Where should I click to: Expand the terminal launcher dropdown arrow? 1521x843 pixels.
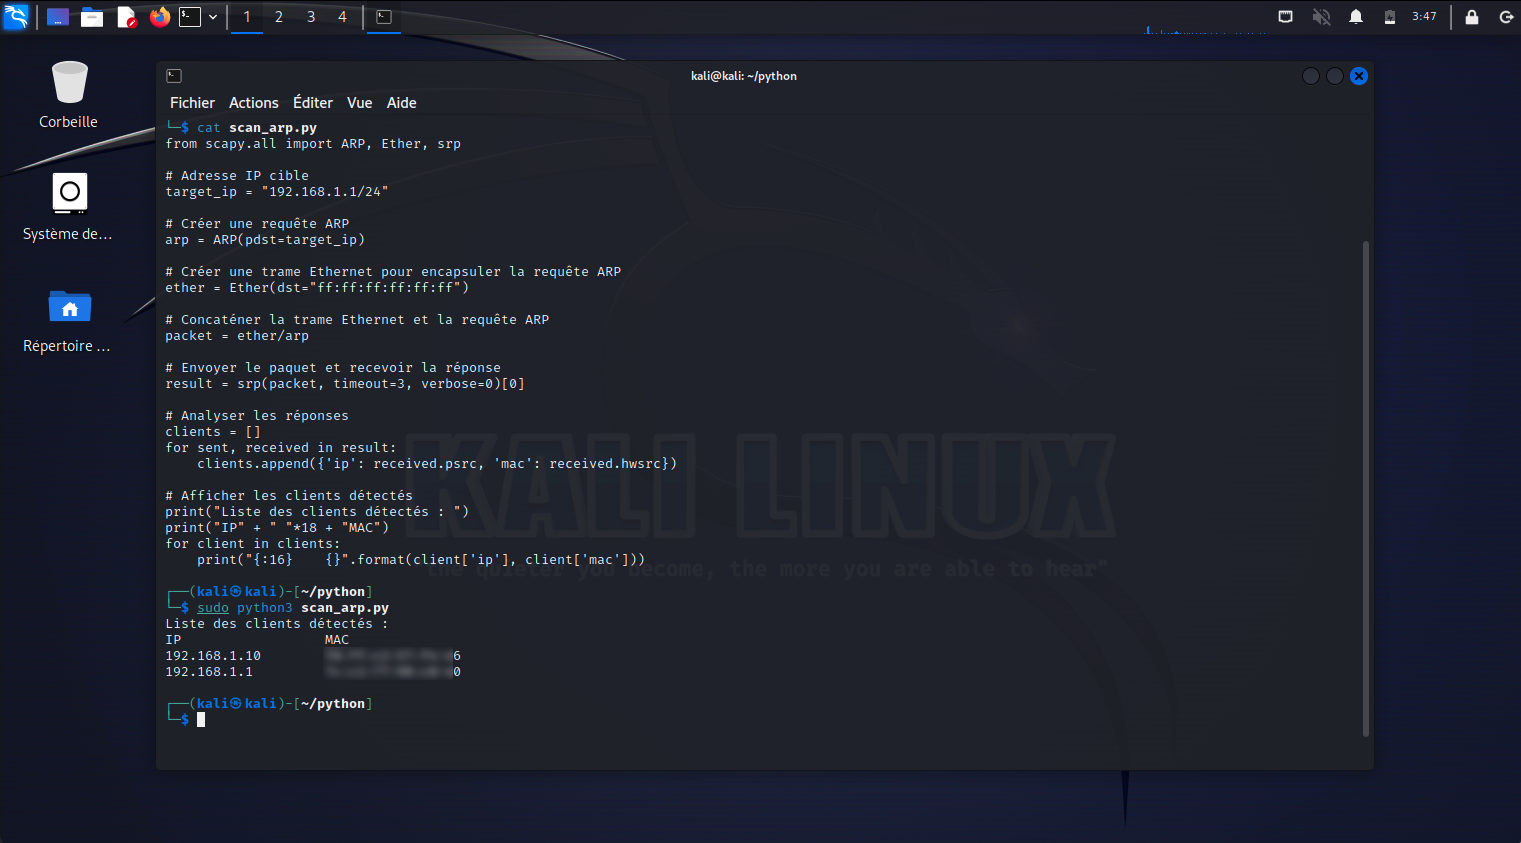click(x=213, y=17)
